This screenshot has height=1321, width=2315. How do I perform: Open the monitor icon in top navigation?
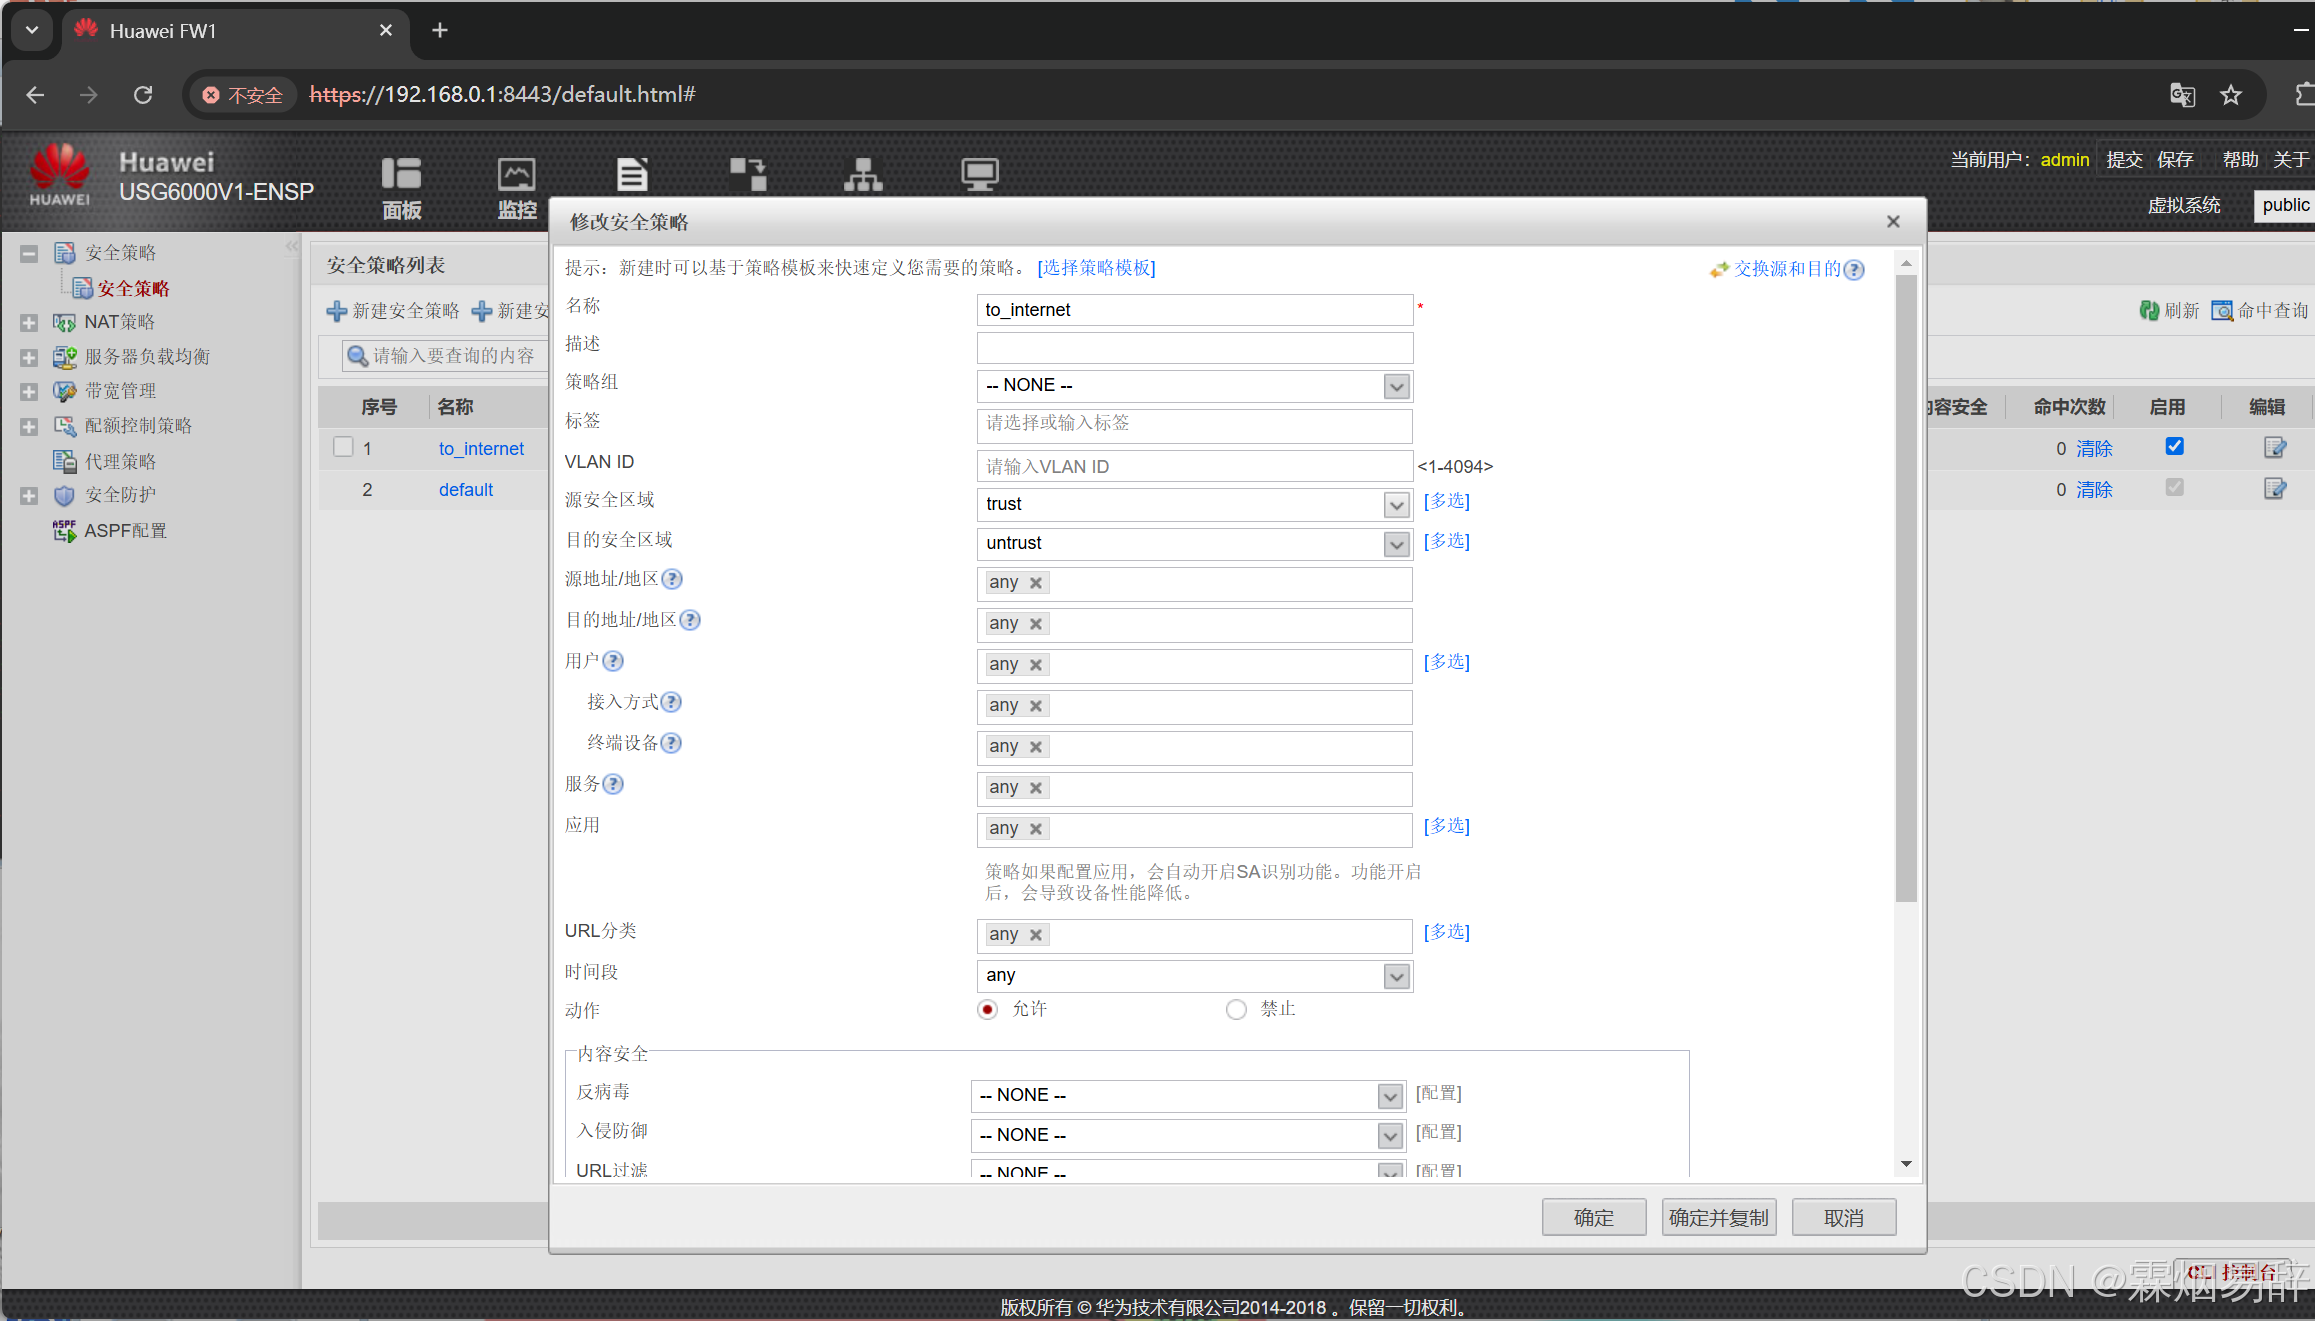tap(517, 175)
